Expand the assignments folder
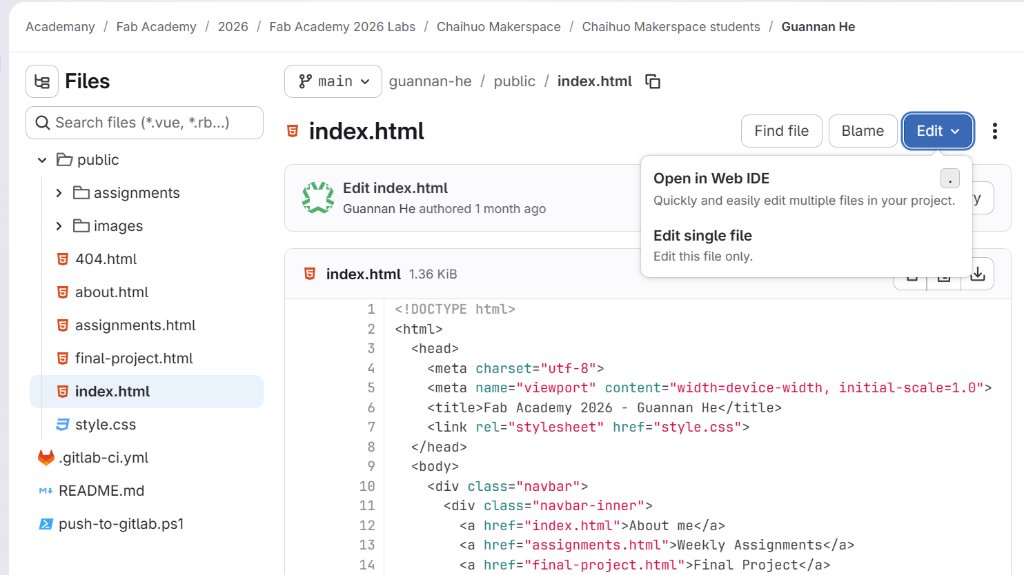 pos(59,193)
